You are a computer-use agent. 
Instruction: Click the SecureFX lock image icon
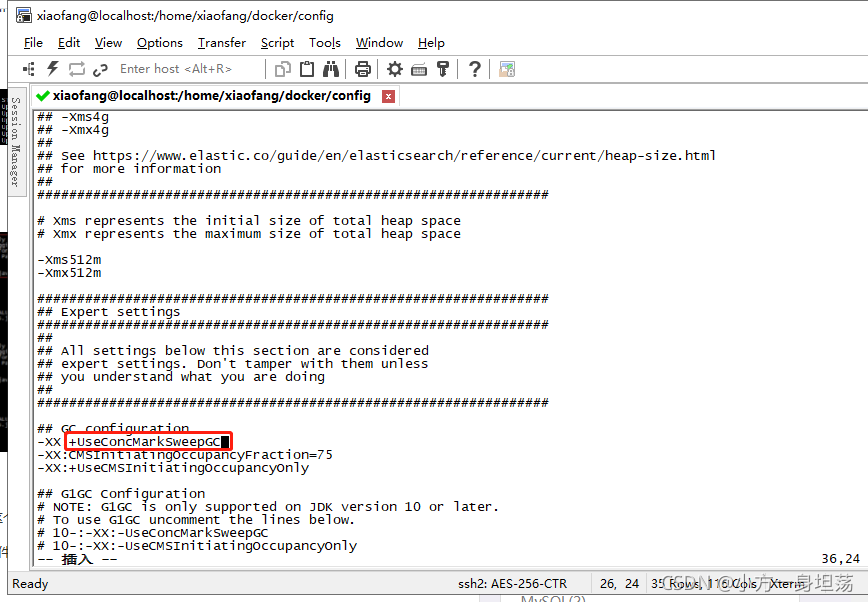(x=507, y=69)
